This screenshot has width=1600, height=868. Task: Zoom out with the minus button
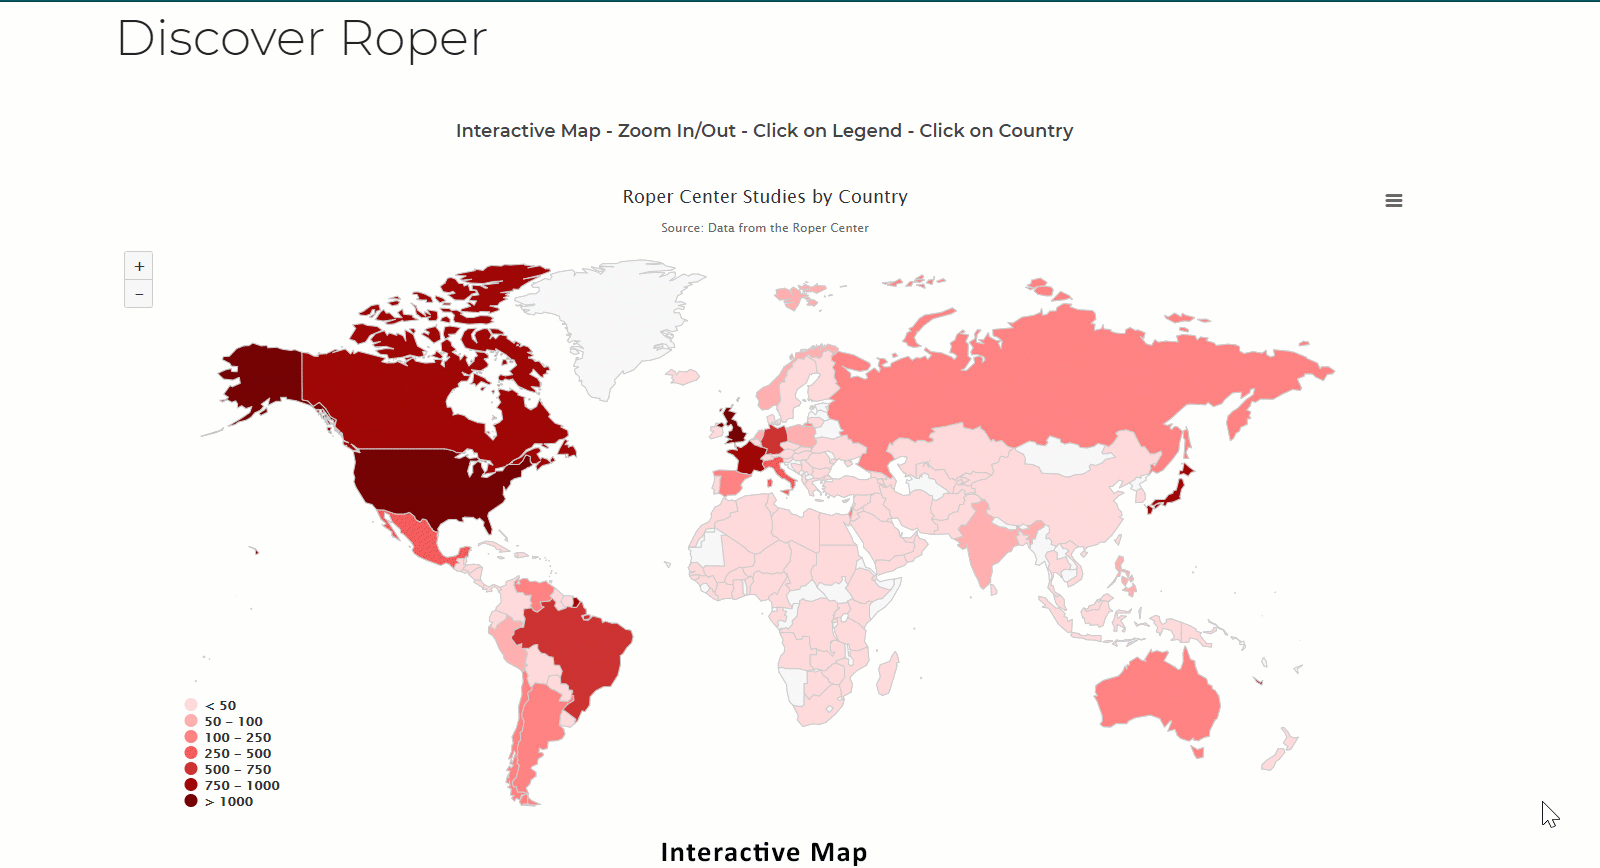(139, 294)
